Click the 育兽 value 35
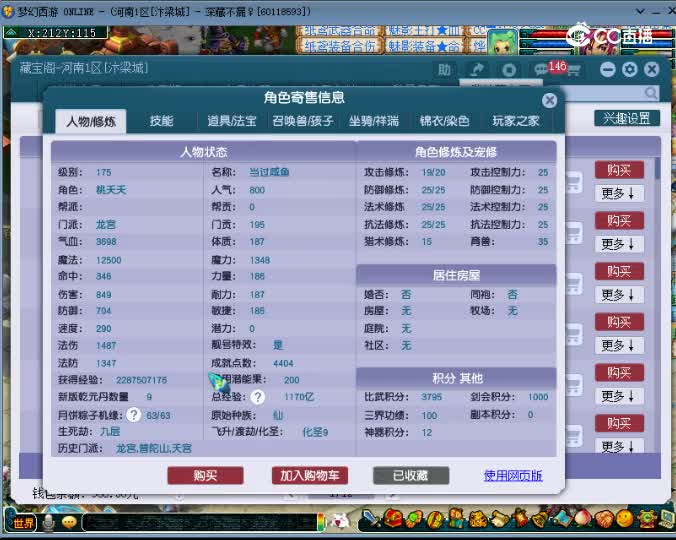676x540 pixels. (x=543, y=242)
